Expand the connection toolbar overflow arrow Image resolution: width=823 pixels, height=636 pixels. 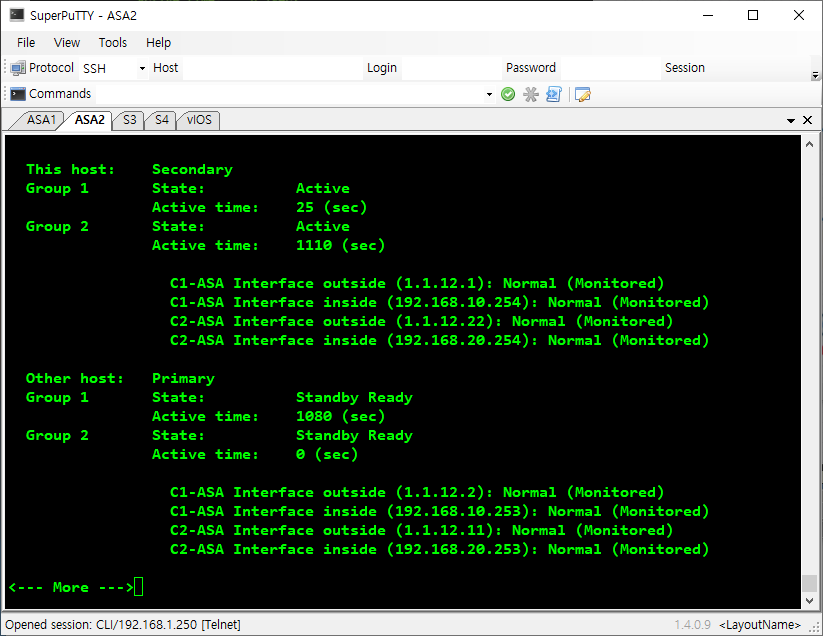point(815,75)
